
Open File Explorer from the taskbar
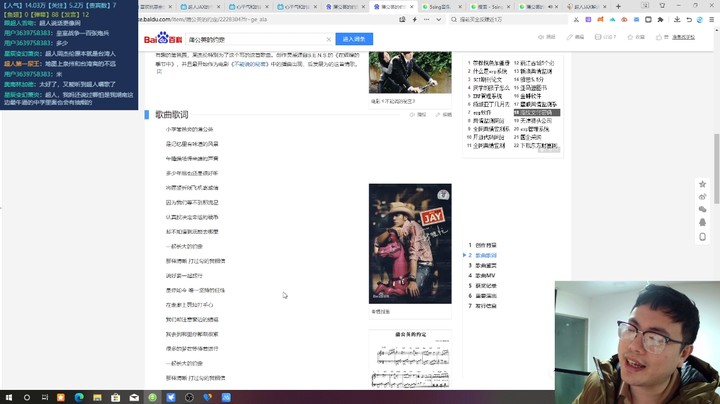pyautogui.click(x=97, y=397)
